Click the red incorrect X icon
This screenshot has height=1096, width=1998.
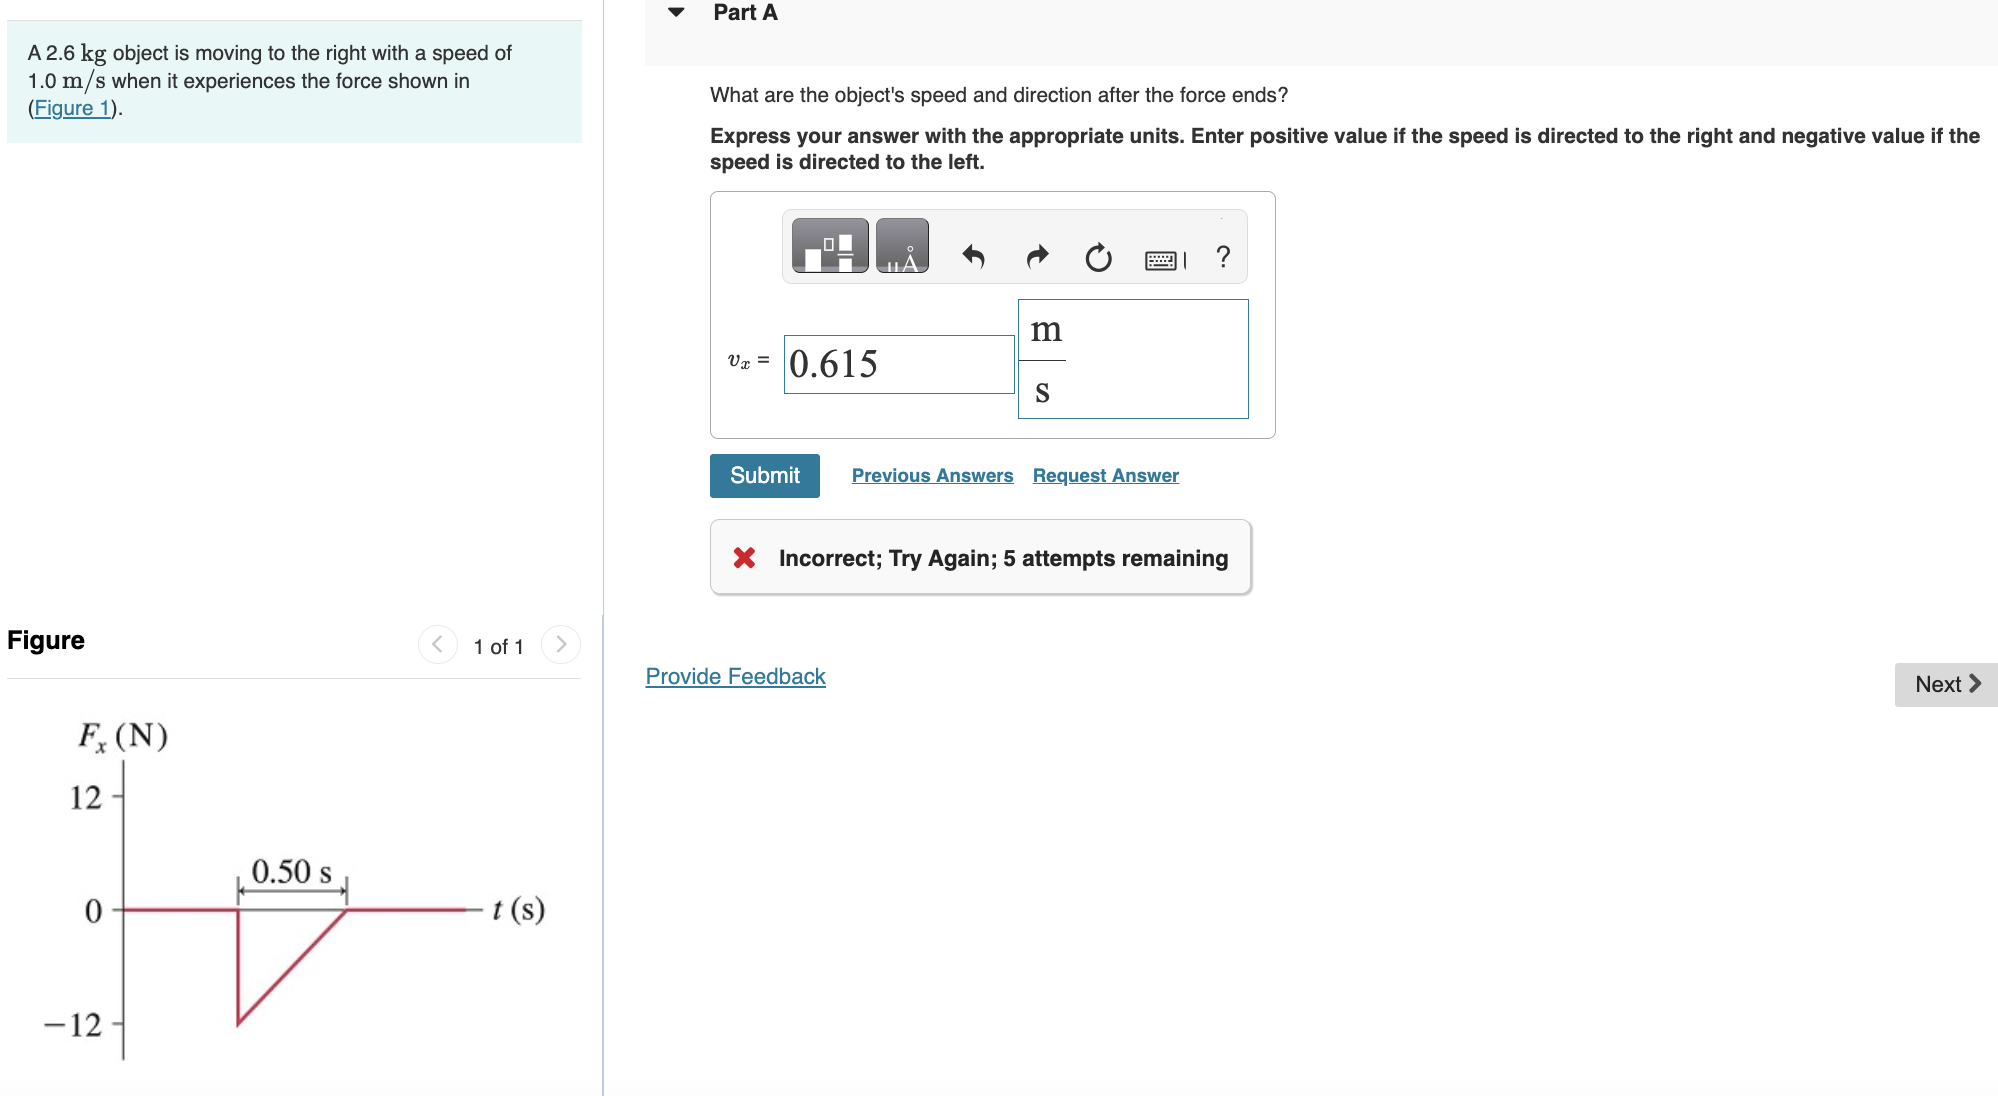(744, 558)
